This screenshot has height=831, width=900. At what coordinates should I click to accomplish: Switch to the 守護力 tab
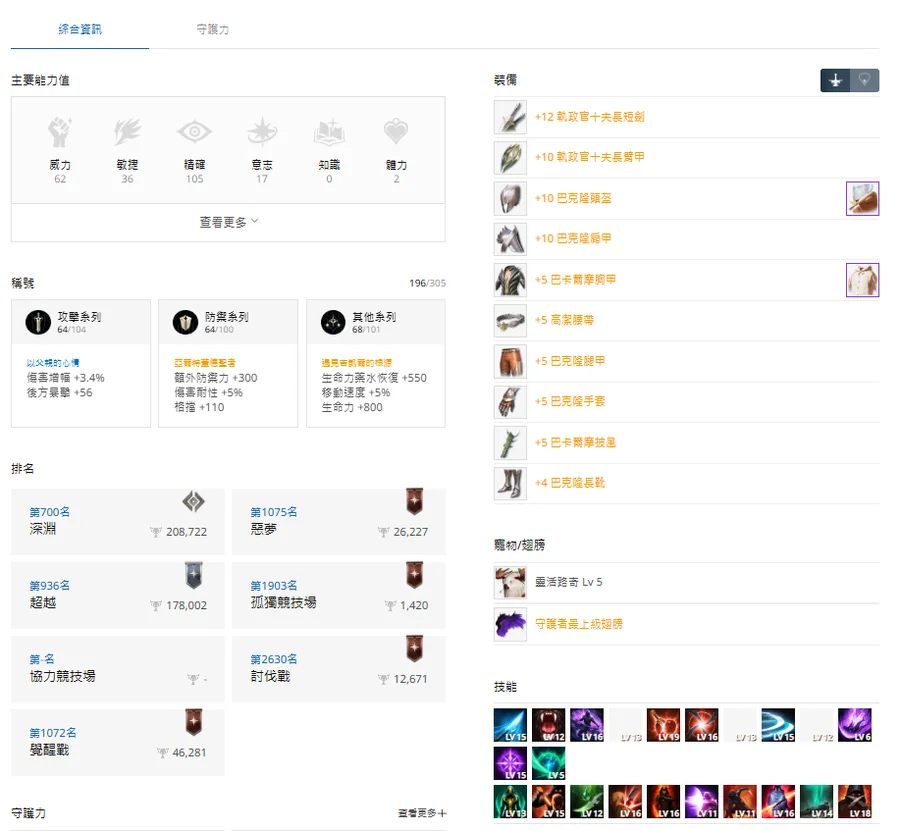tap(213, 30)
